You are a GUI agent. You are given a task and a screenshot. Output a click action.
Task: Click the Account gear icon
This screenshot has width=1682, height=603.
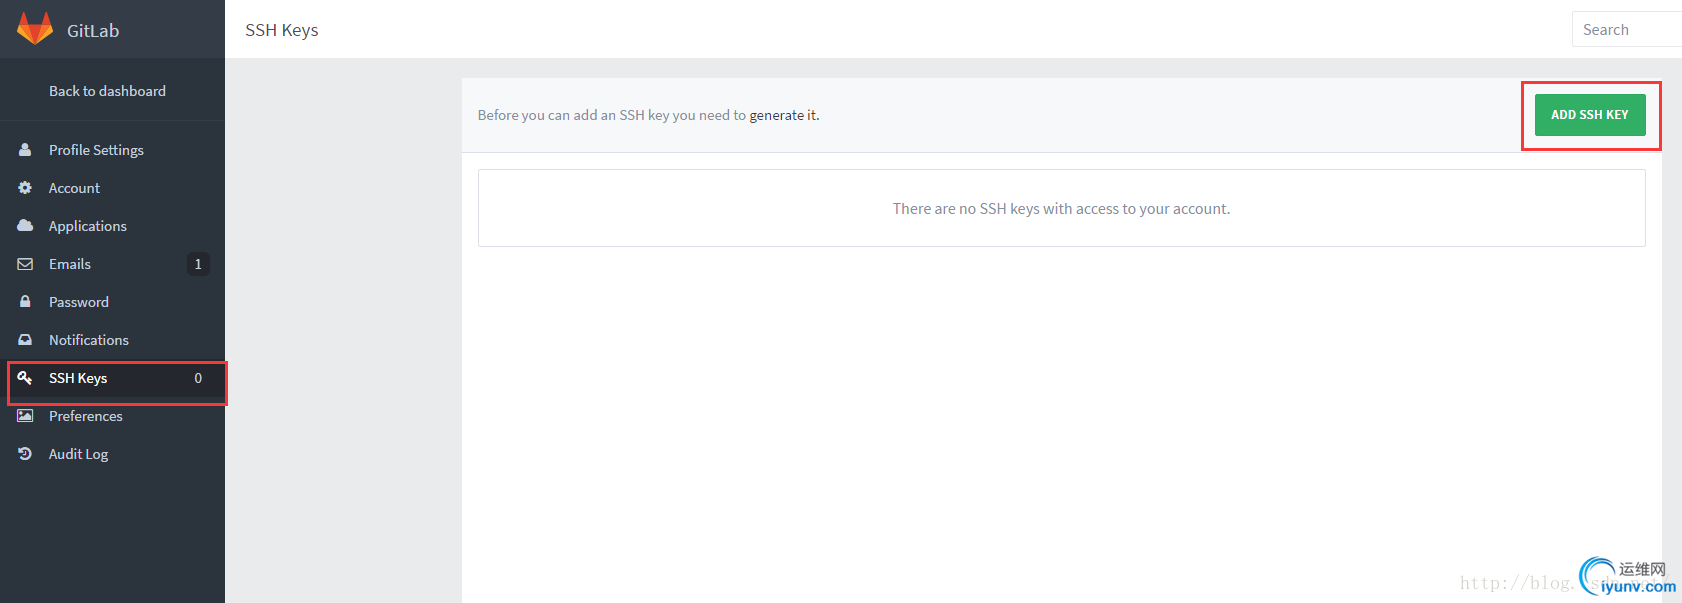[25, 187]
